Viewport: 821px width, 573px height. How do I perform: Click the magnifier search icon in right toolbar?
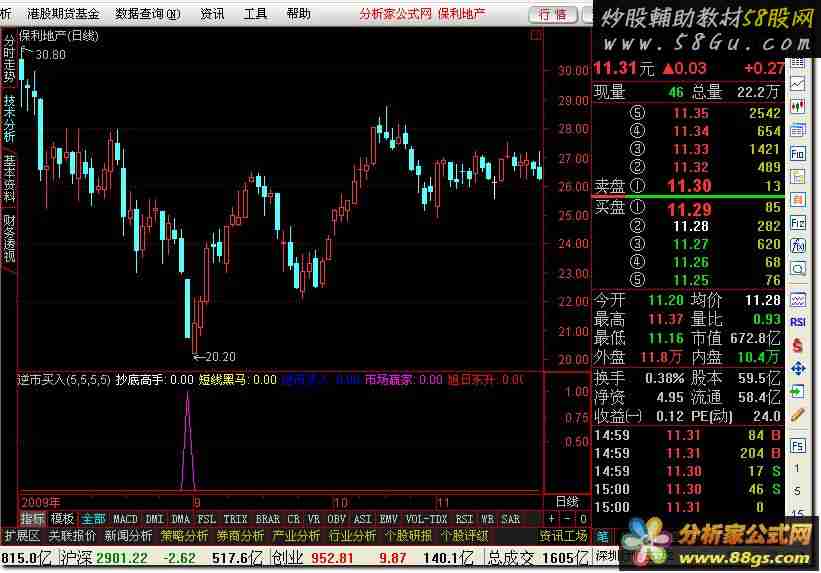point(798,269)
